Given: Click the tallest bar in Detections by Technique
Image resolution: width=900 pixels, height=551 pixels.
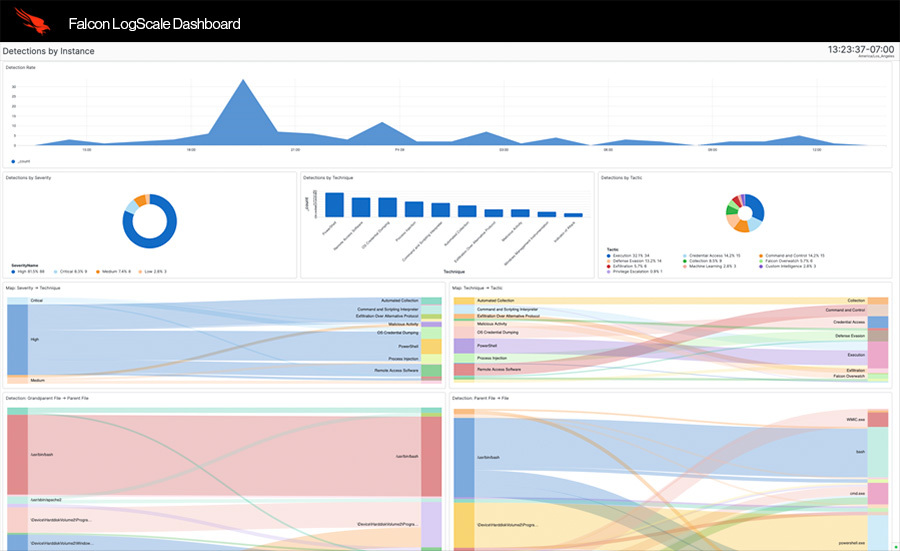Looking at the screenshot, I should pyautogui.click(x=334, y=204).
